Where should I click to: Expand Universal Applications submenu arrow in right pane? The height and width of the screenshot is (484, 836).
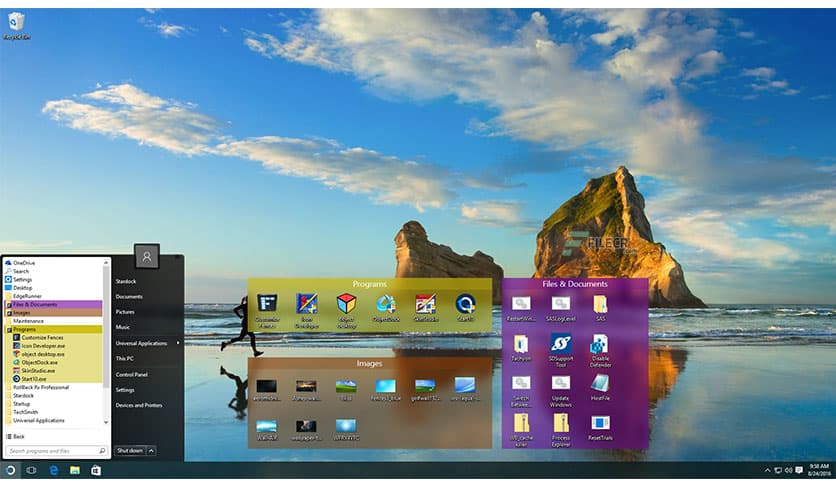[x=178, y=343]
